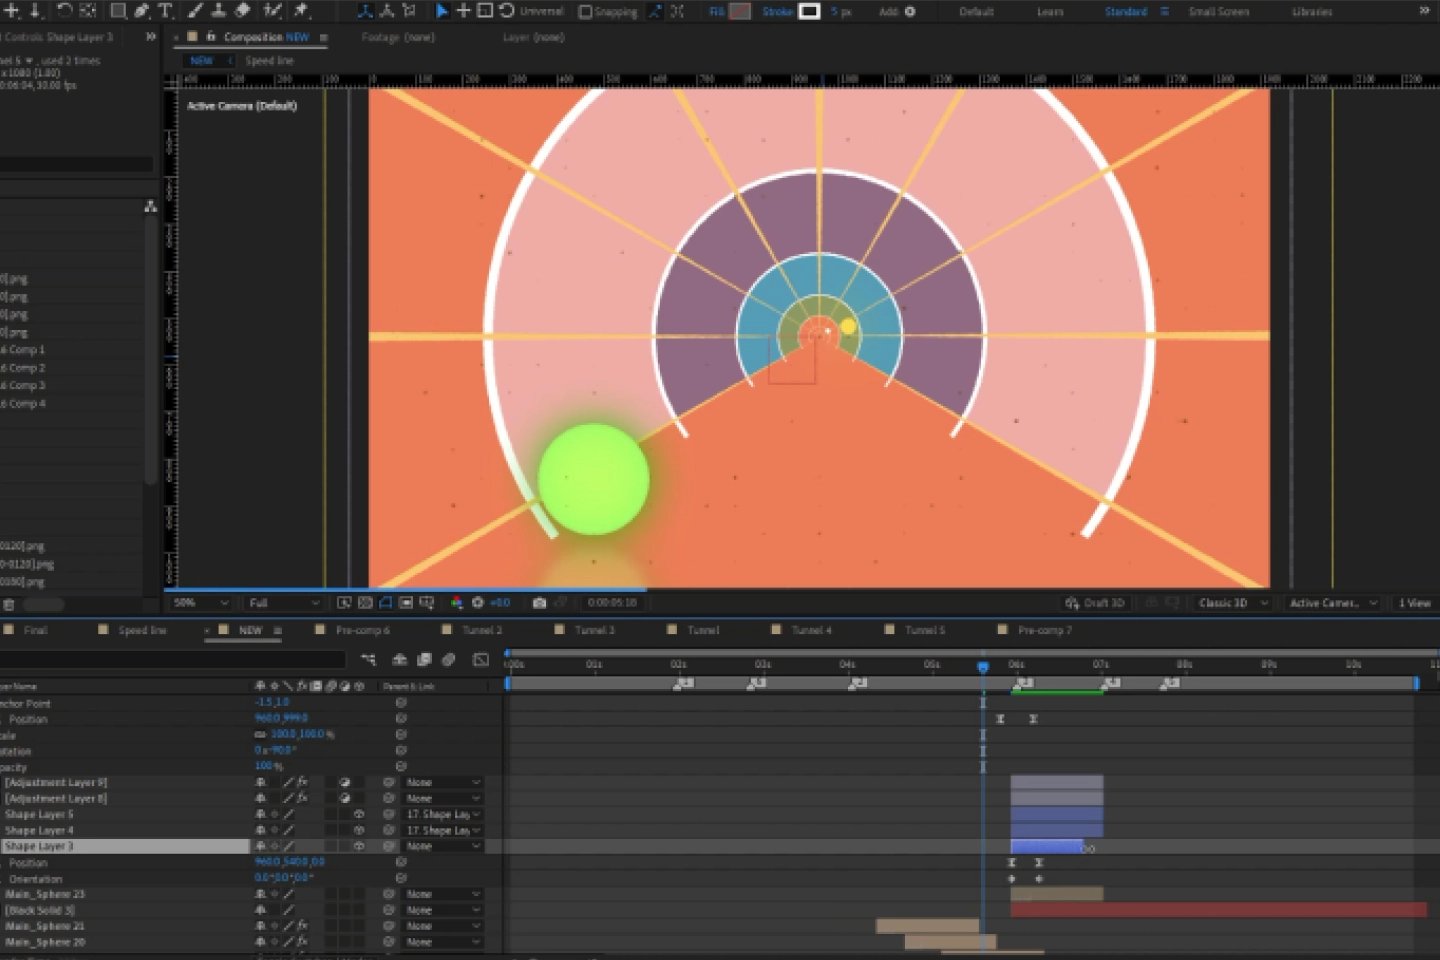
Task: Toggle adjustment layer switch on Adjustment Layer 9
Action: coord(345,783)
